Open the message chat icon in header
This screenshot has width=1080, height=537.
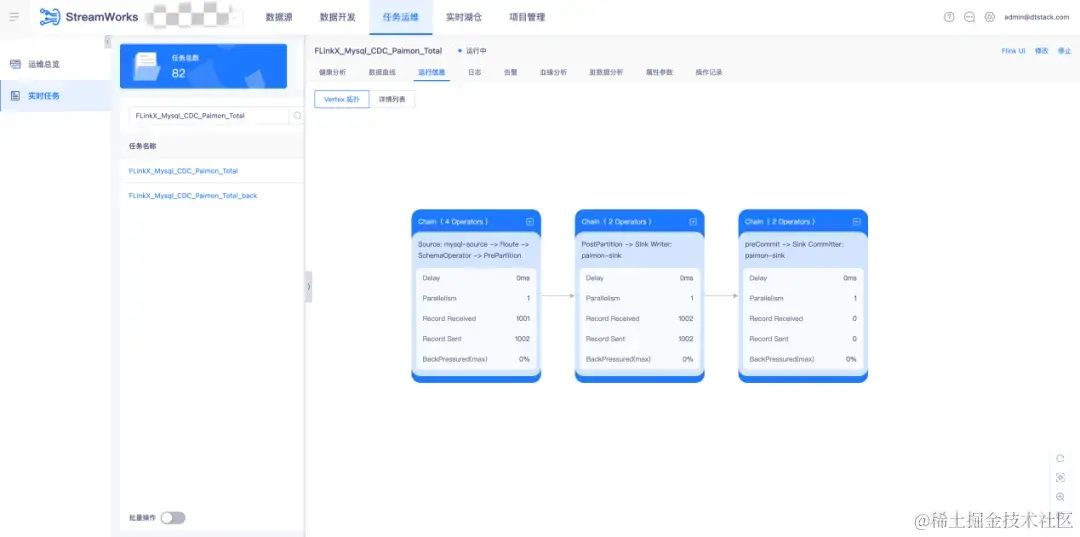coord(969,17)
